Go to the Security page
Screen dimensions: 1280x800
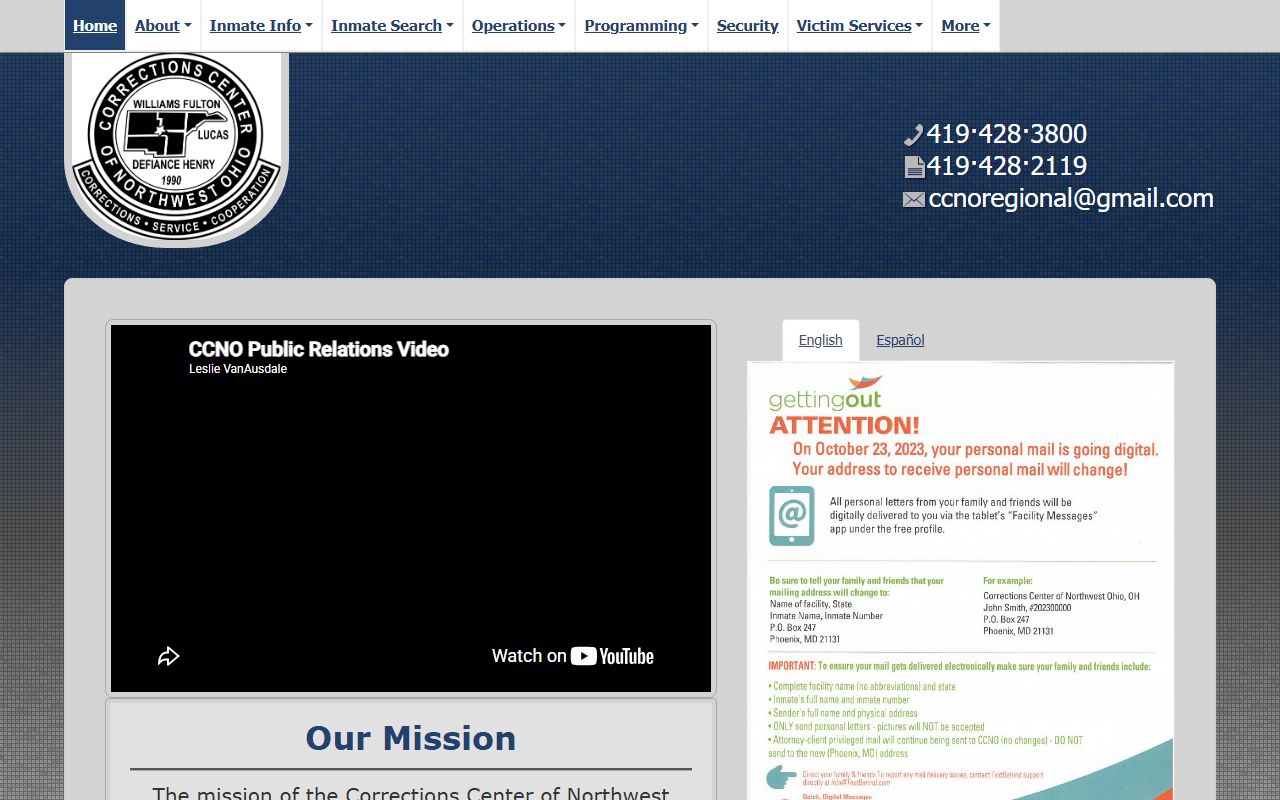747,26
